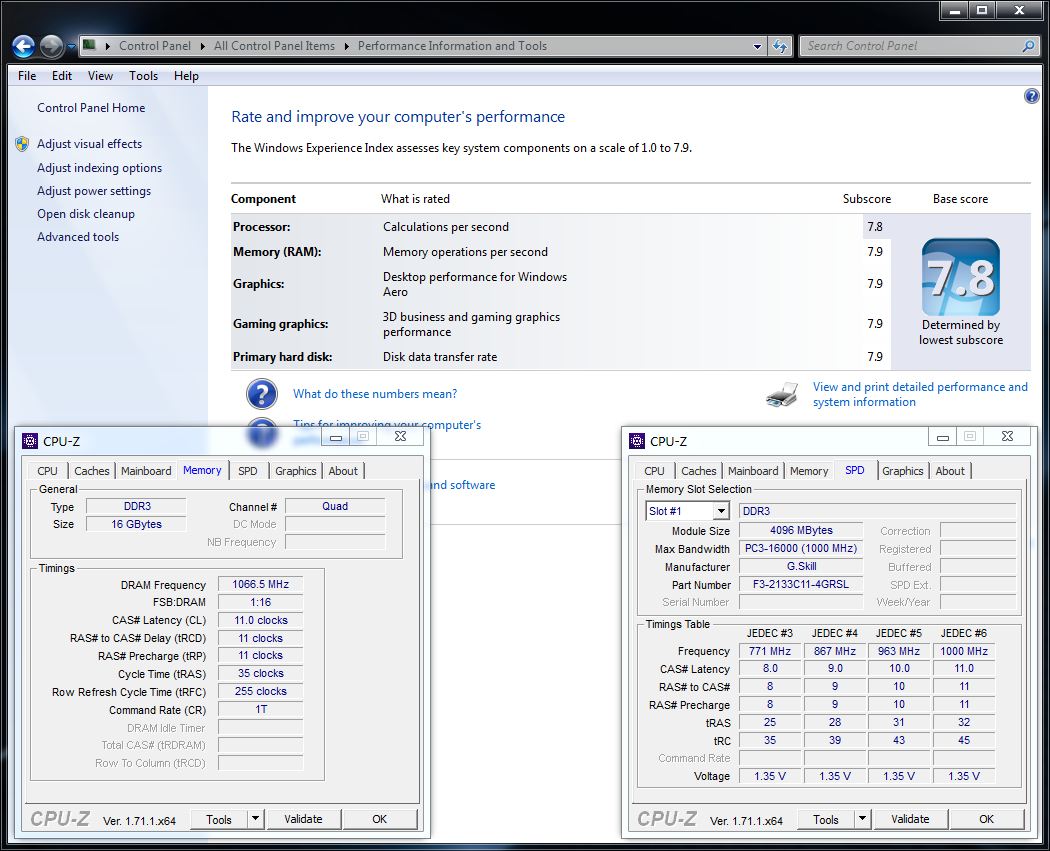Expand Tools dropdown arrow in left CPU-Z window

click(x=256, y=819)
